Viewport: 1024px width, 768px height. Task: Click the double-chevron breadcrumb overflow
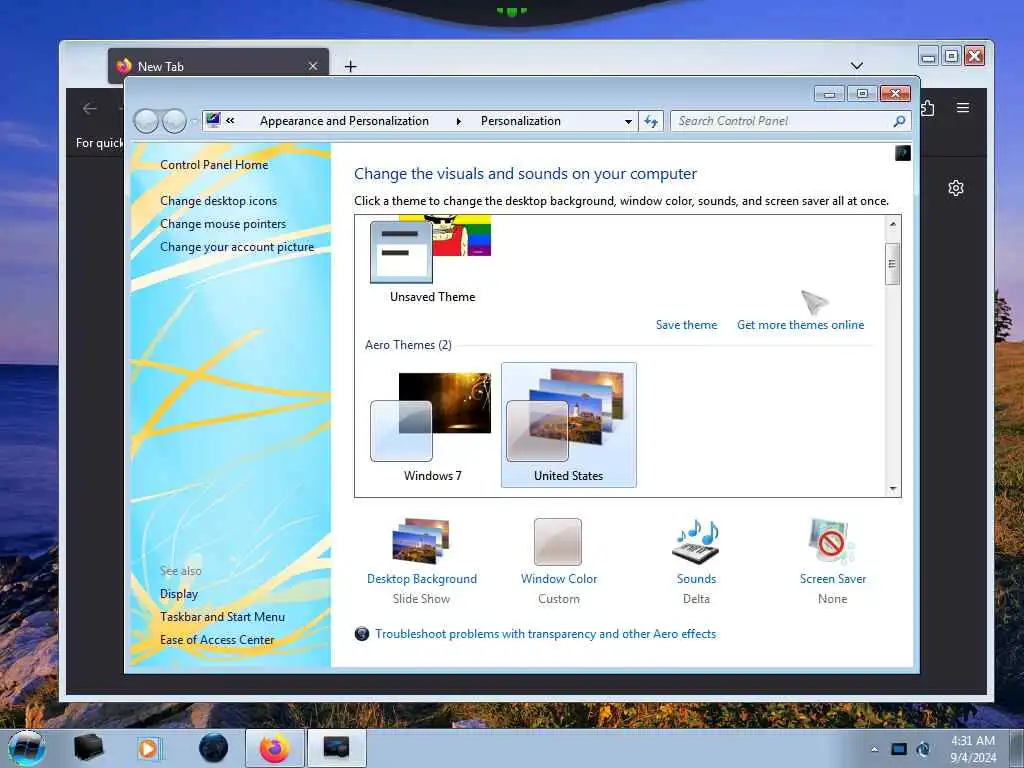(x=230, y=121)
